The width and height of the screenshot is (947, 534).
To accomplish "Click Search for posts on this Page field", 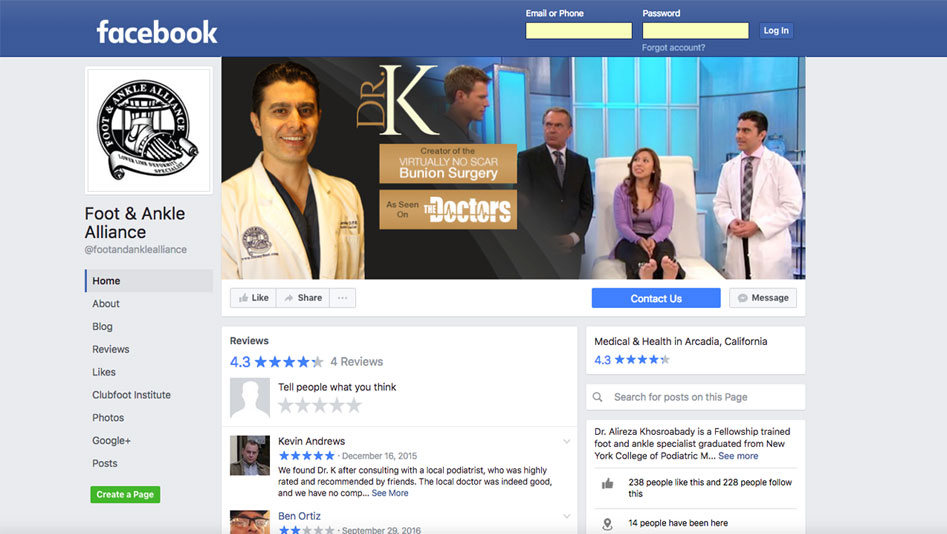I will (x=696, y=397).
